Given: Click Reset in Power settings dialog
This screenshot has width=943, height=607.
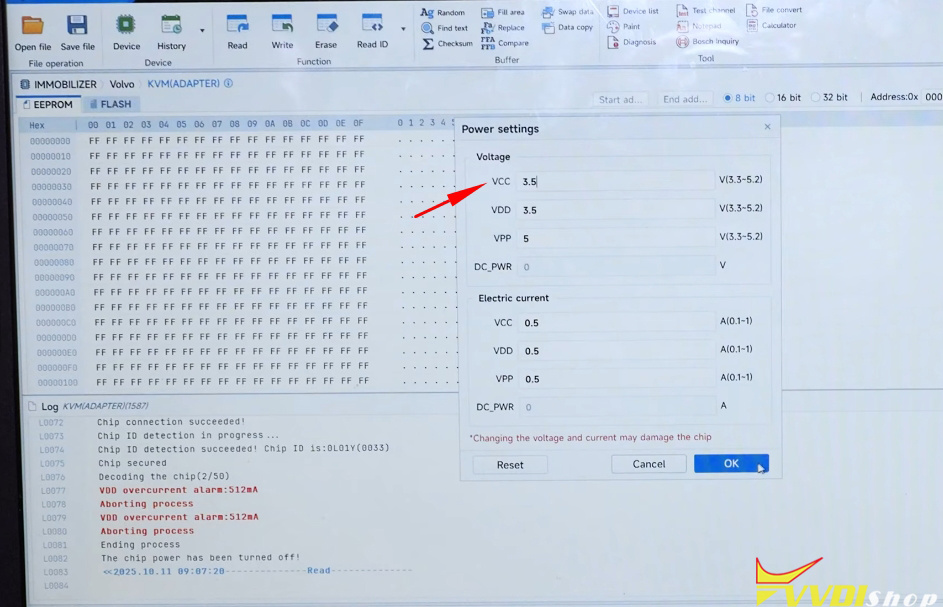Looking at the screenshot, I should tap(510, 465).
